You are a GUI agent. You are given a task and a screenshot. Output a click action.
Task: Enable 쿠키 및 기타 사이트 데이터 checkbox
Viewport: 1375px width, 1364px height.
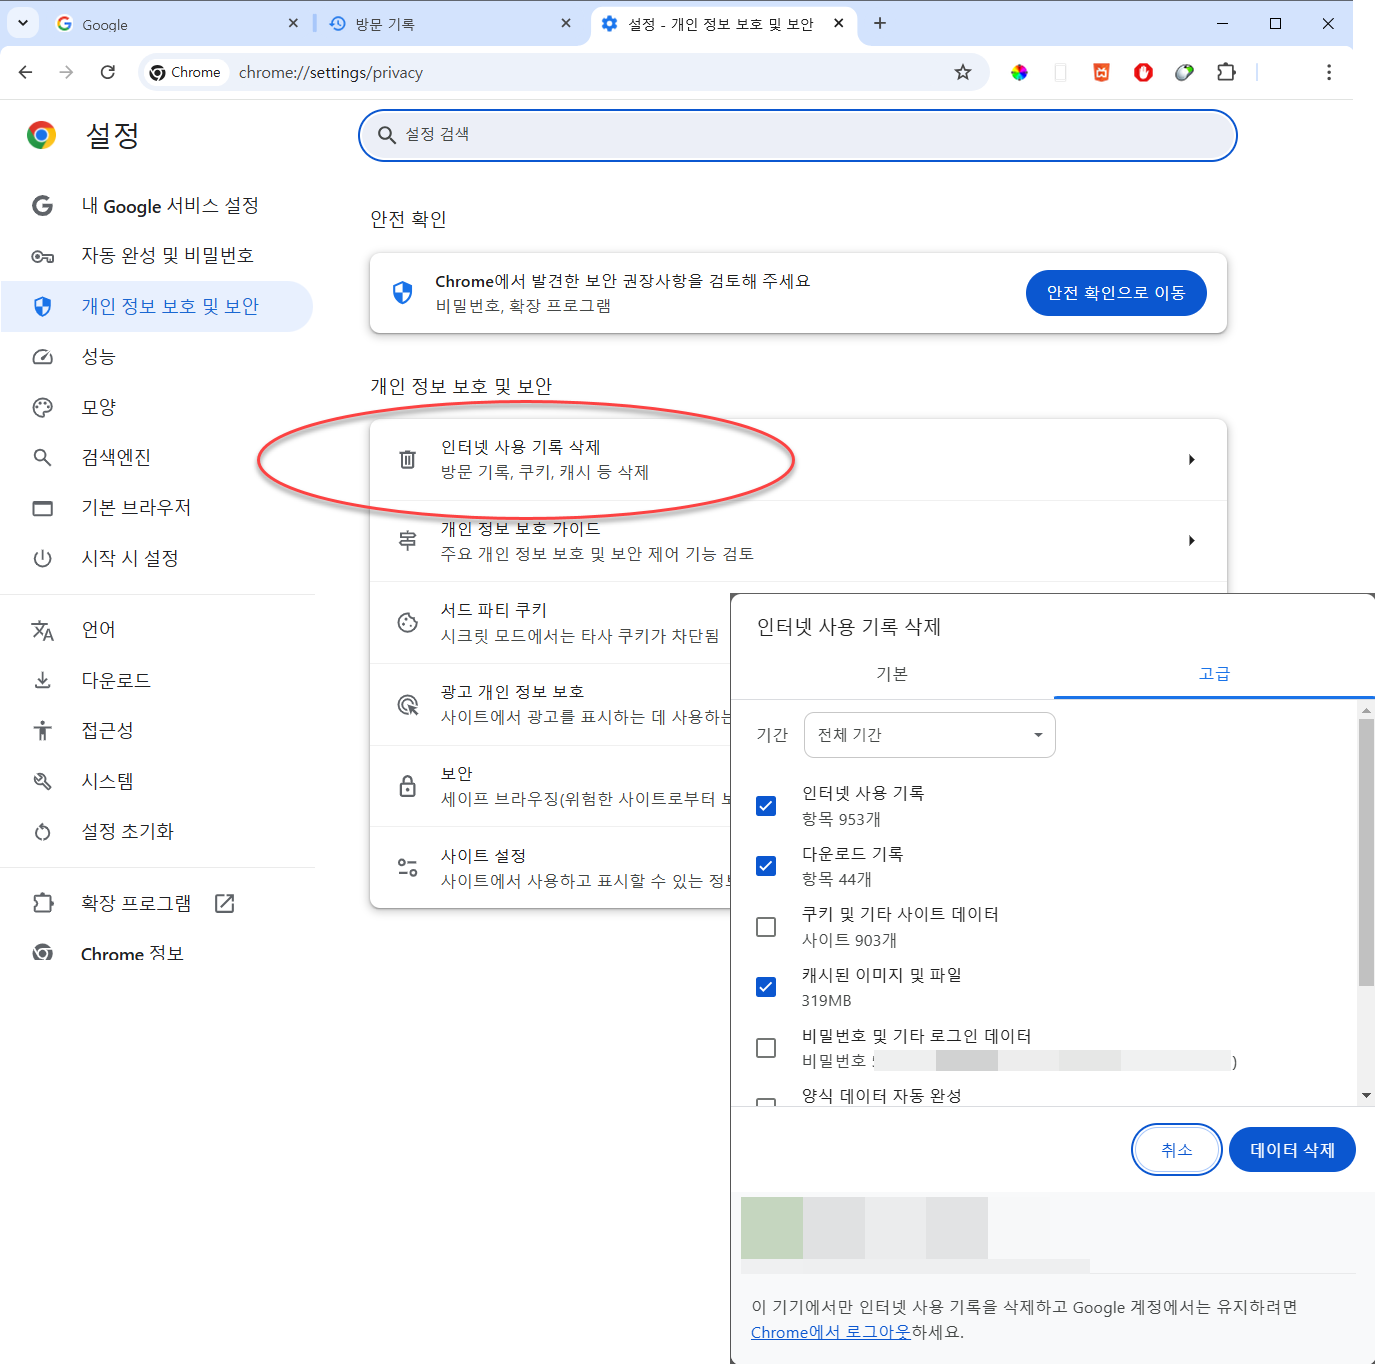(766, 926)
